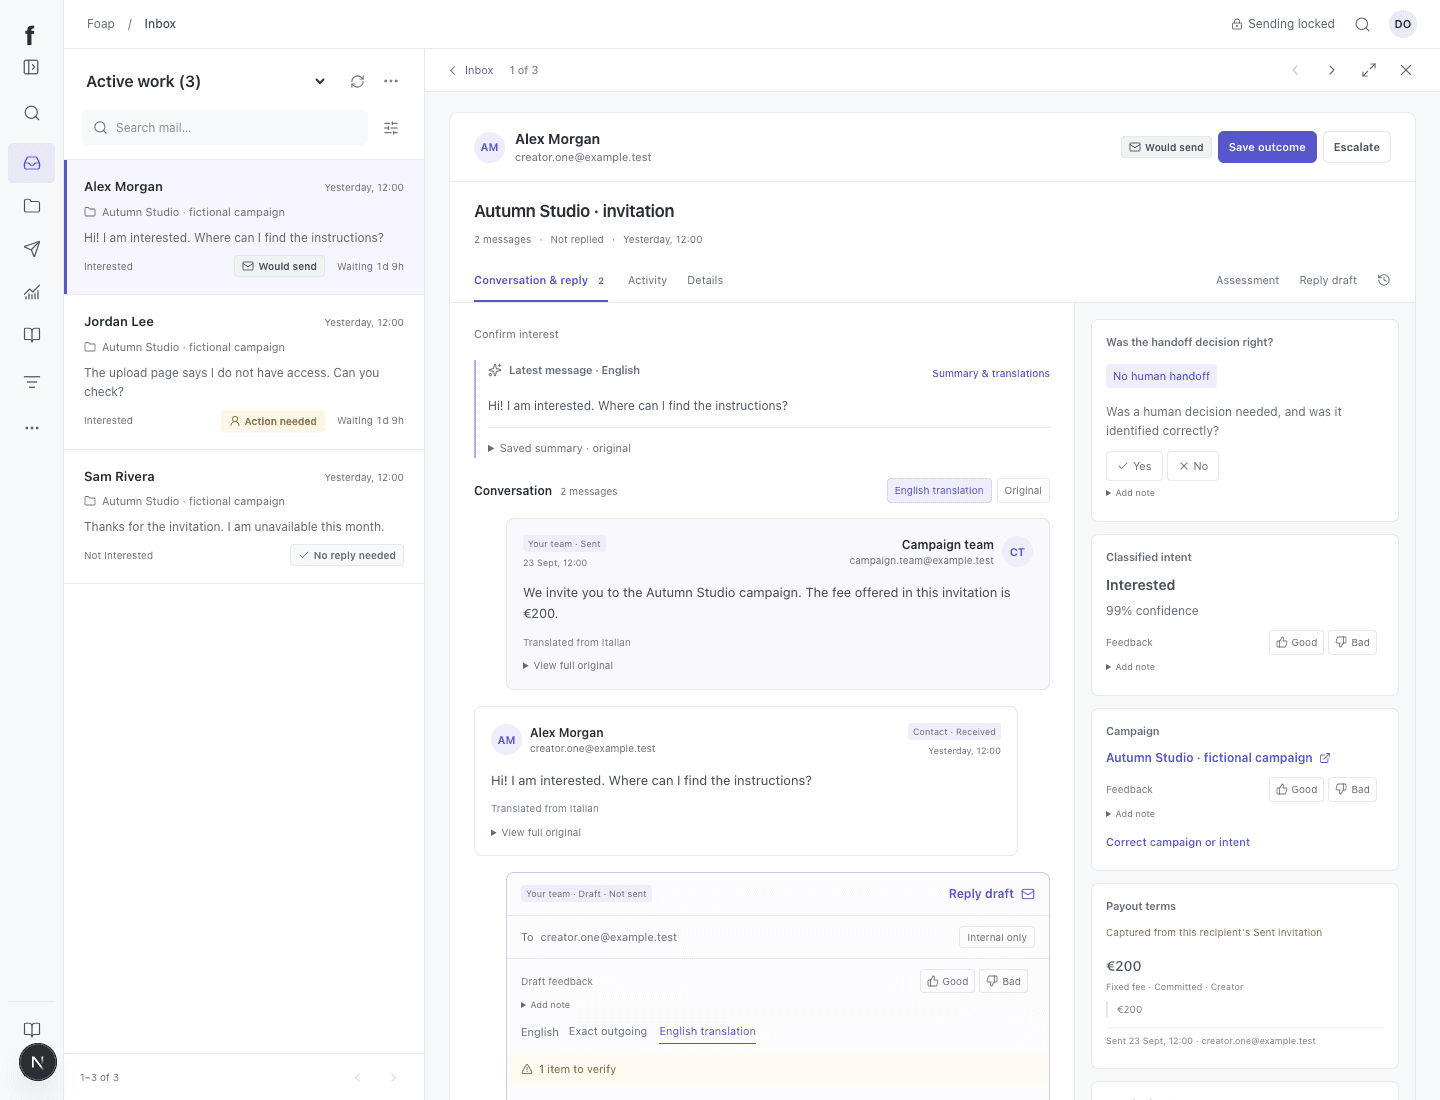
Task: Expand View full original in Alex Morgan's message
Action: [x=536, y=832]
